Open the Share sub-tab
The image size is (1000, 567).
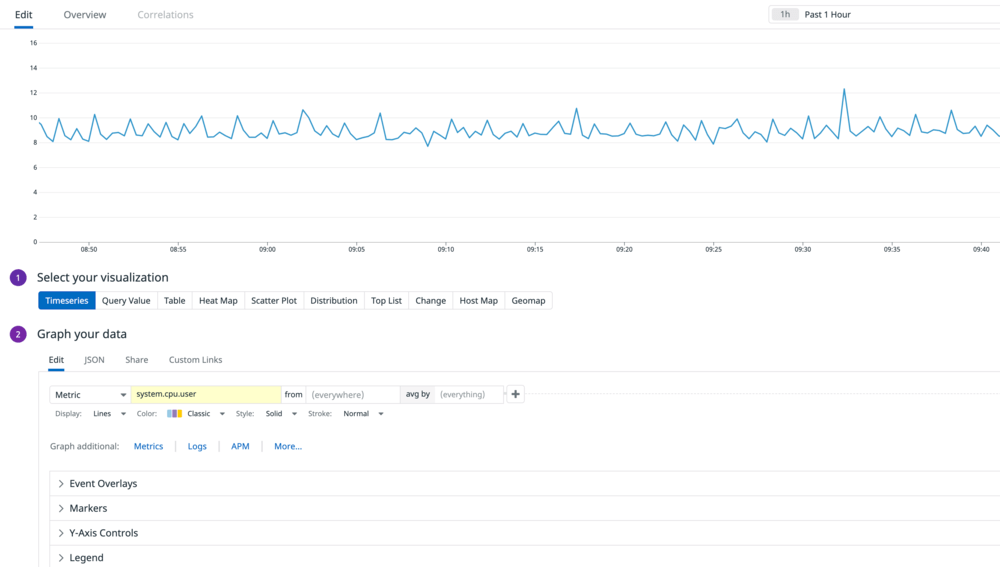pos(136,360)
